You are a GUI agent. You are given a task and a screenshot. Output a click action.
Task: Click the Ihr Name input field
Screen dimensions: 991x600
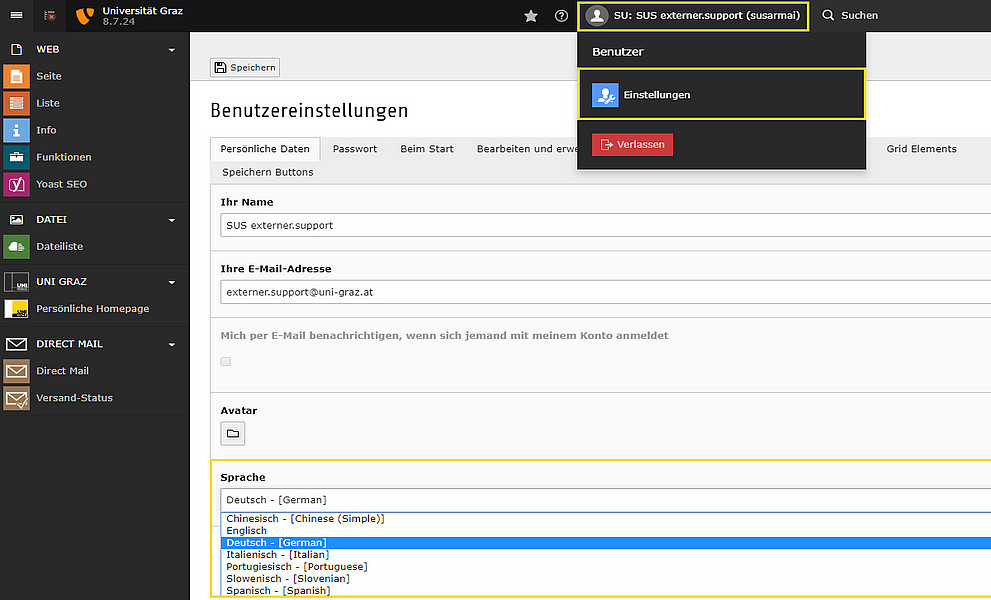coord(605,225)
